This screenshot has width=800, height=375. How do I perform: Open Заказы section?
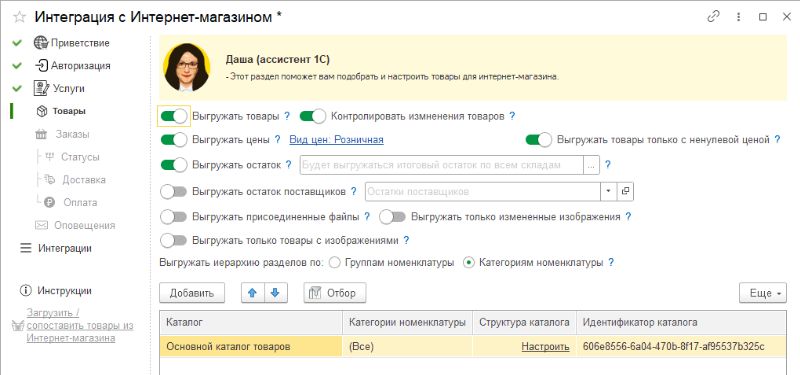[72, 134]
